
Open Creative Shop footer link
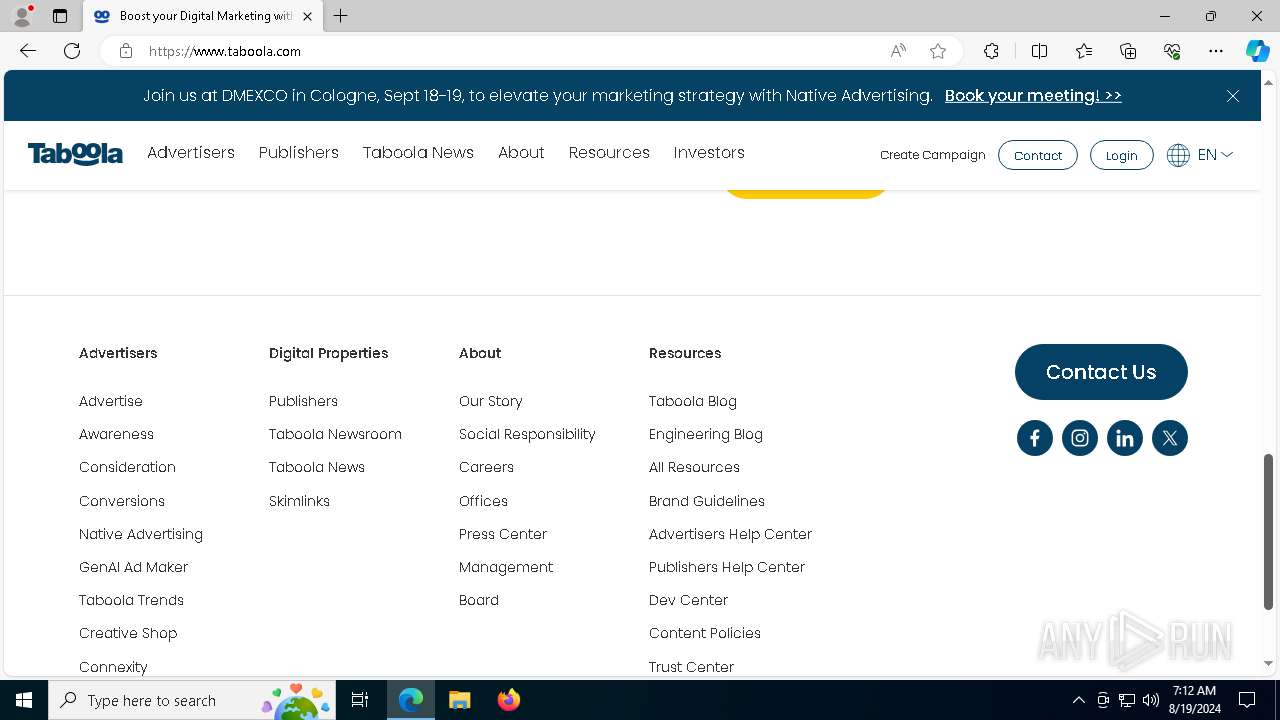tap(128, 633)
